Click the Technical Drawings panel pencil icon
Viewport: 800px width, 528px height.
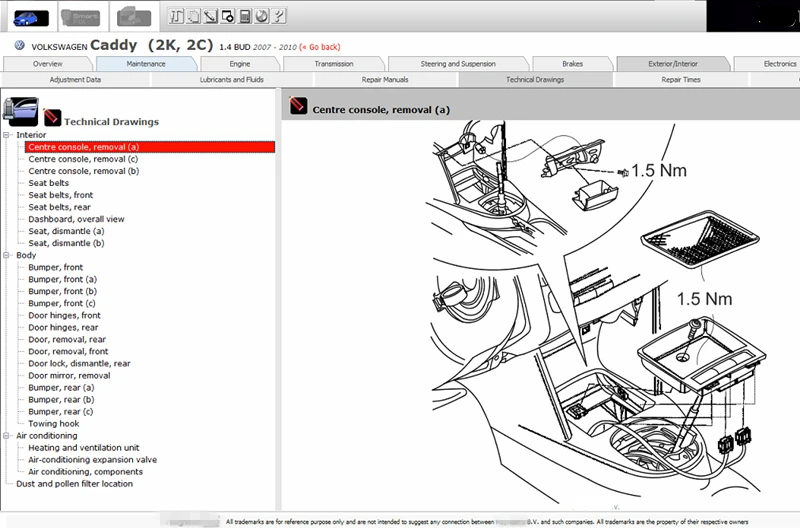52,117
